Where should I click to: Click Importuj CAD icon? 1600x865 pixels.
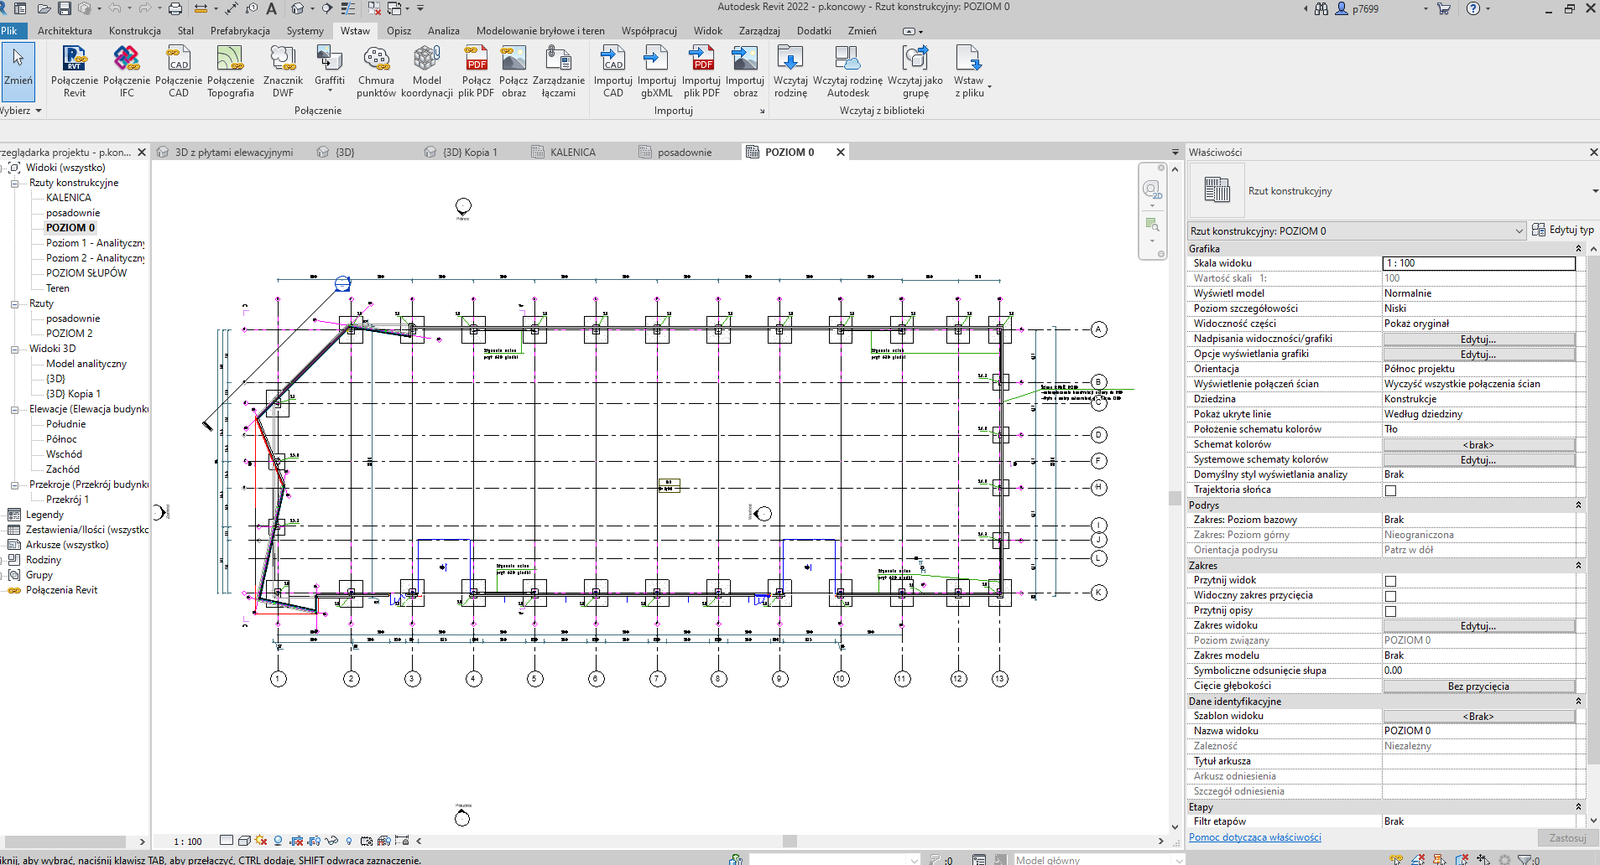612,70
